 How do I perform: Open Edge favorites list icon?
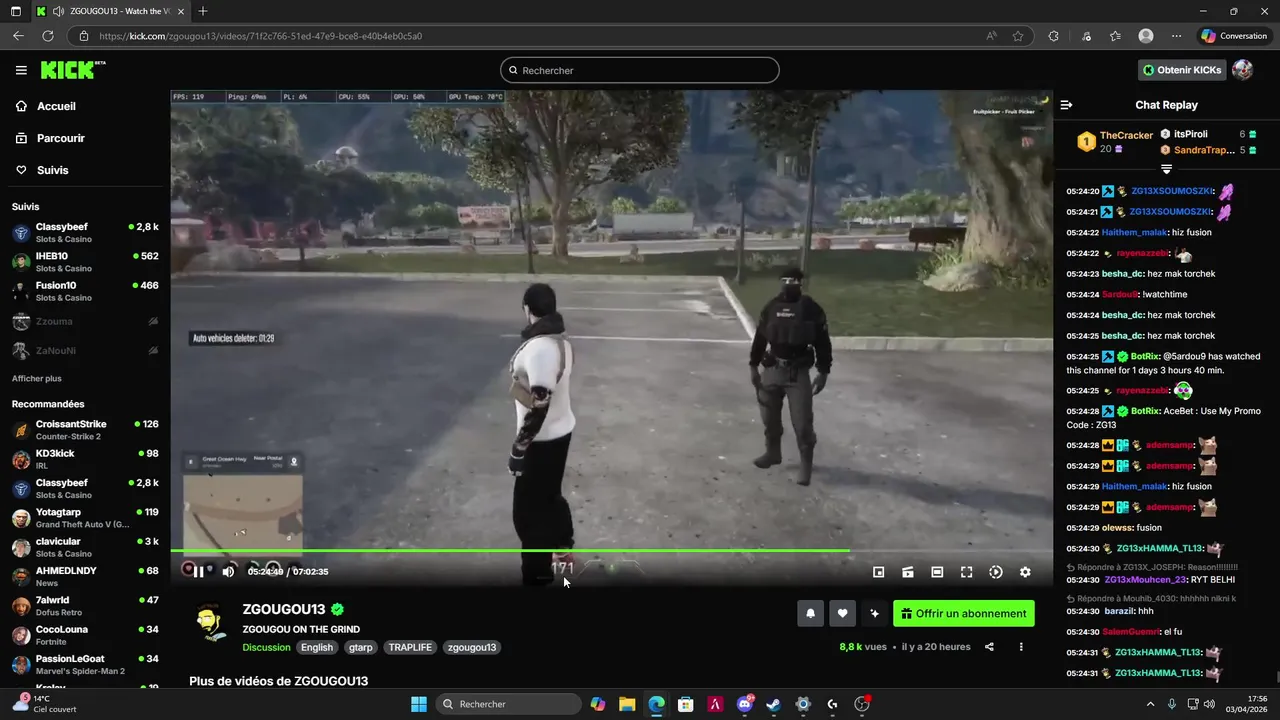(1115, 36)
